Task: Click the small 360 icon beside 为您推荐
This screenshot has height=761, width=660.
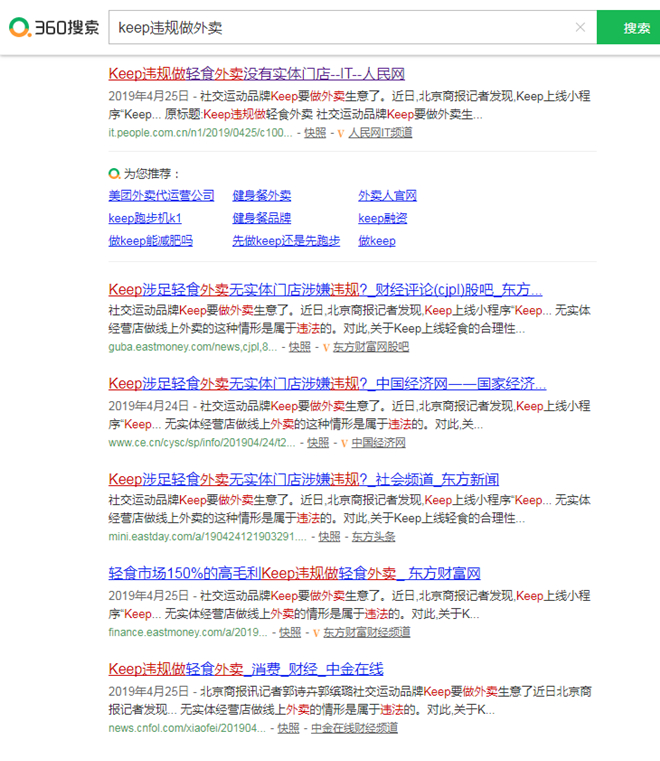Action: (114, 173)
